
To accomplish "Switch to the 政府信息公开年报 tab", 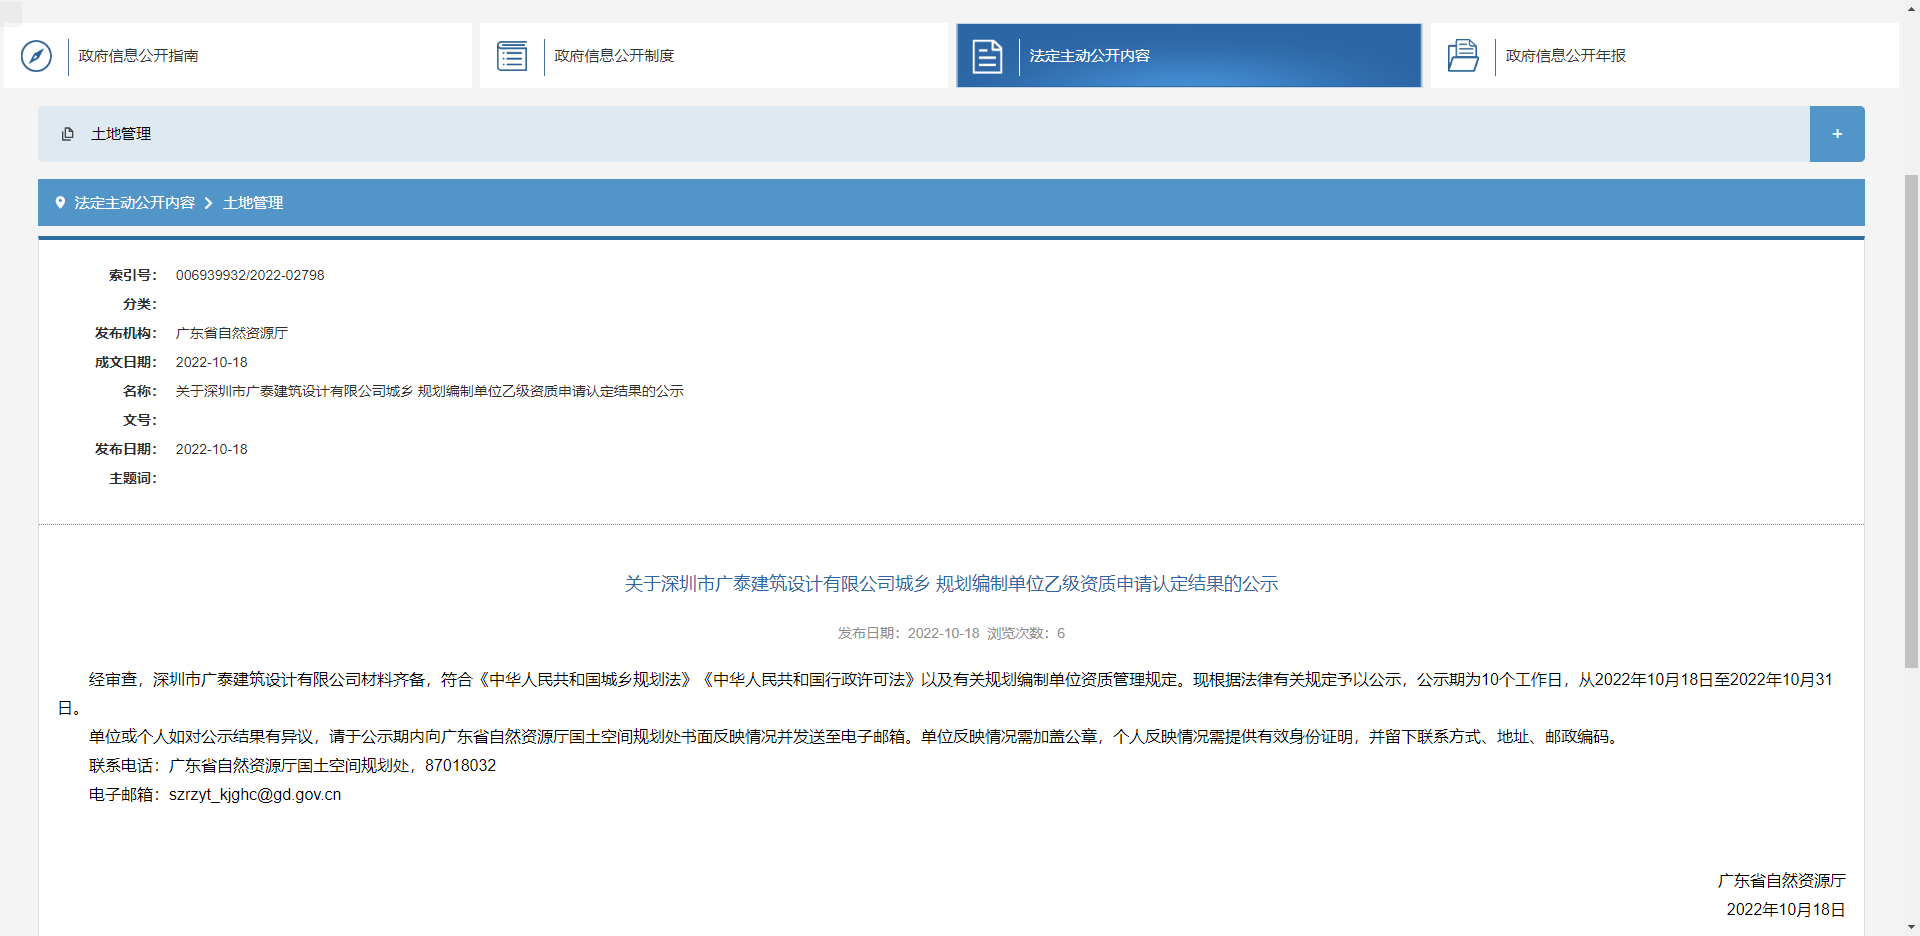I will (1564, 56).
